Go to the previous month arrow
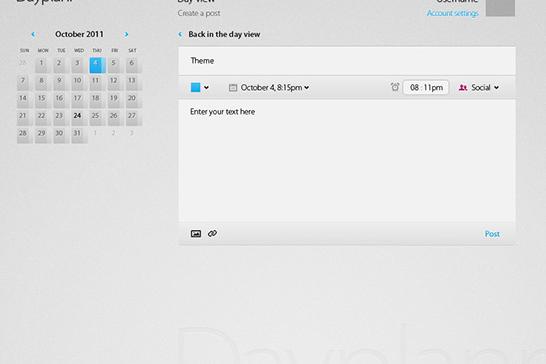This screenshot has height=364, width=546. point(33,34)
